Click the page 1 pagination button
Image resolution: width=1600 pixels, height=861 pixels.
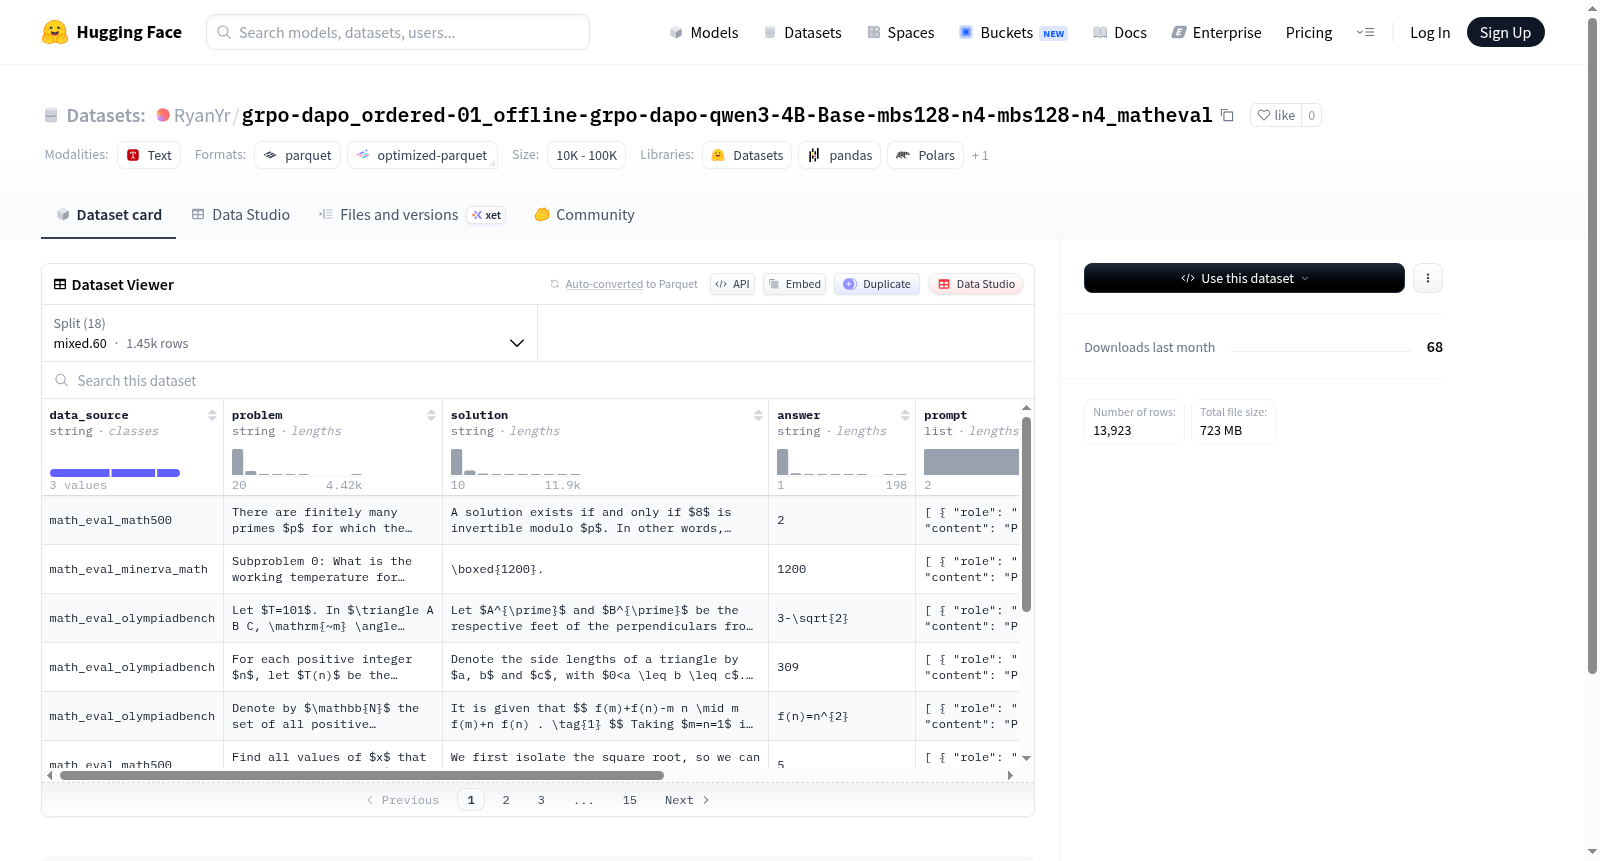pyautogui.click(x=471, y=800)
